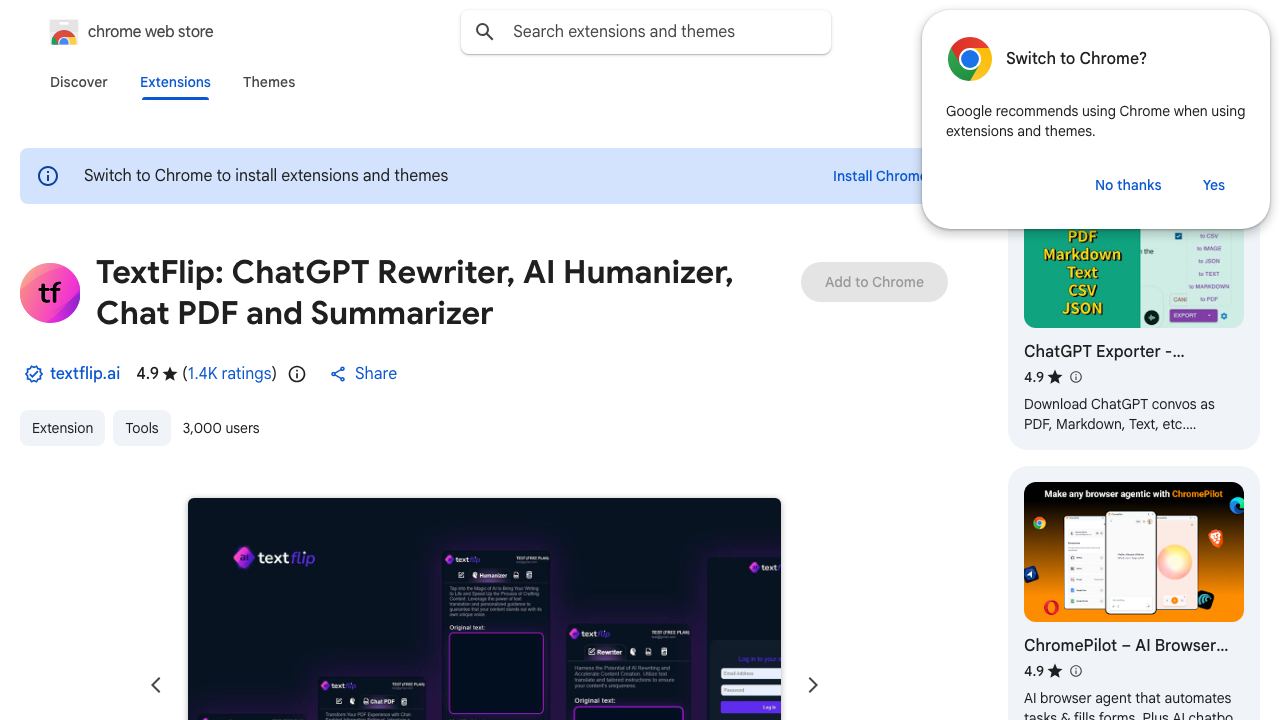This screenshot has width=1280, height=720.
Task: Focus the Search extensions and themes field
Action: [646, 32]
